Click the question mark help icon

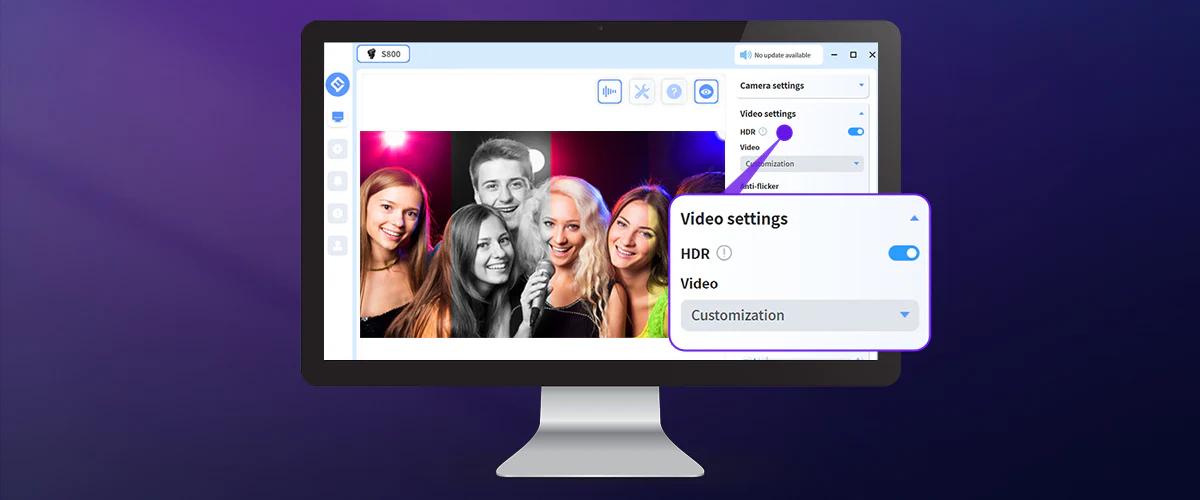(674, 92)
